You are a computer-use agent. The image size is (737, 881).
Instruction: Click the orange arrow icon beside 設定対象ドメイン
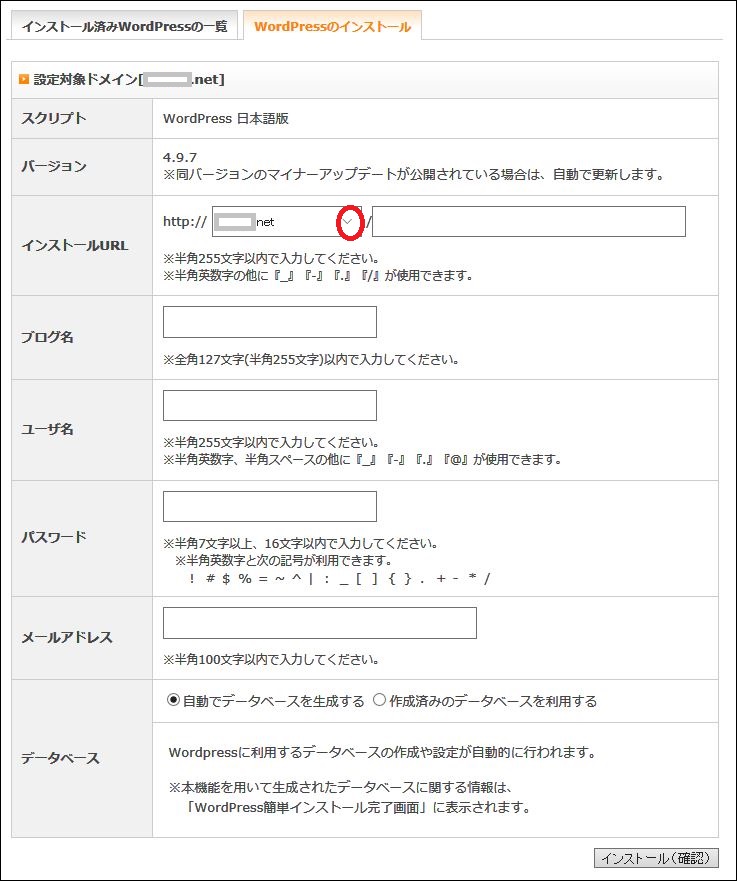point(24,79)
